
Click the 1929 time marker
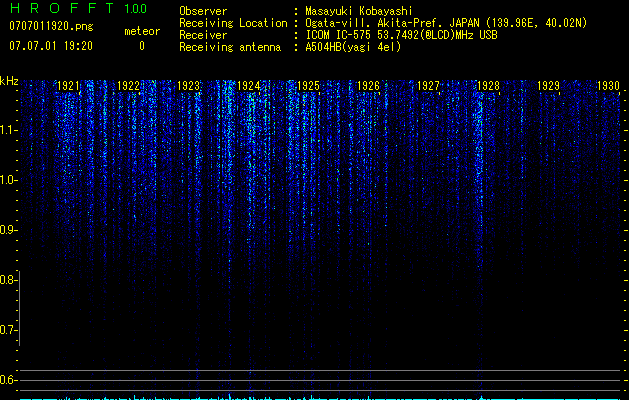tap(548, 86)
